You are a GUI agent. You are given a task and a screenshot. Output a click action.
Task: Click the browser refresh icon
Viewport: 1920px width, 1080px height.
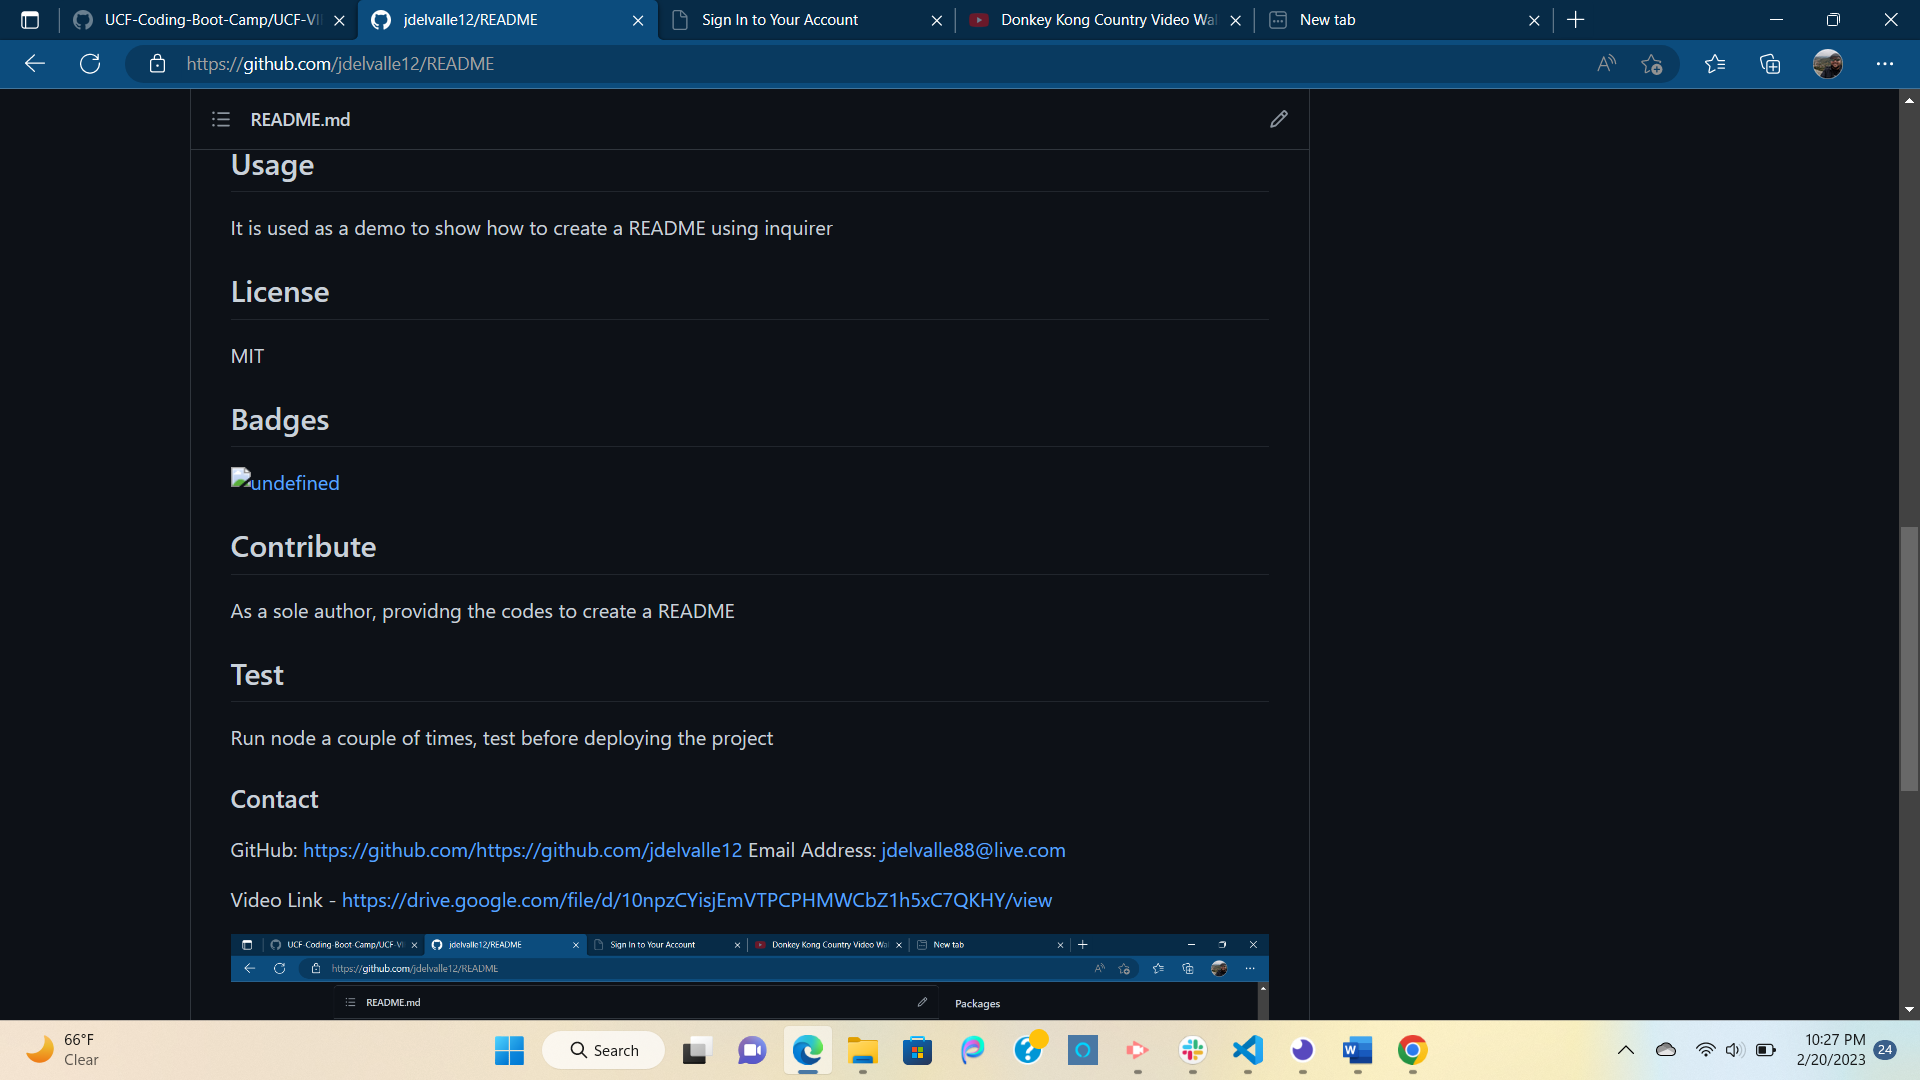point(90,64)
